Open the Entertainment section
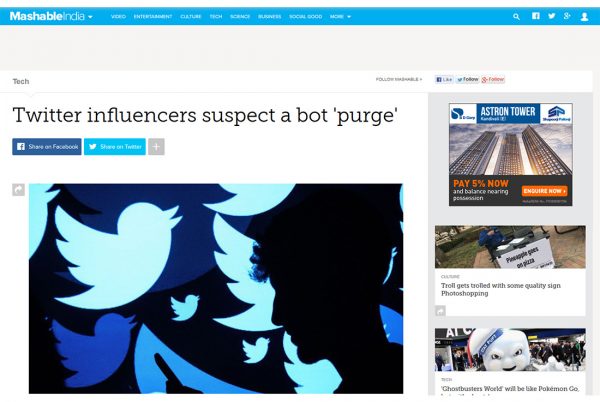Viewport: 600px width, 402px height. pyautogui.click(x=153, y=16)
